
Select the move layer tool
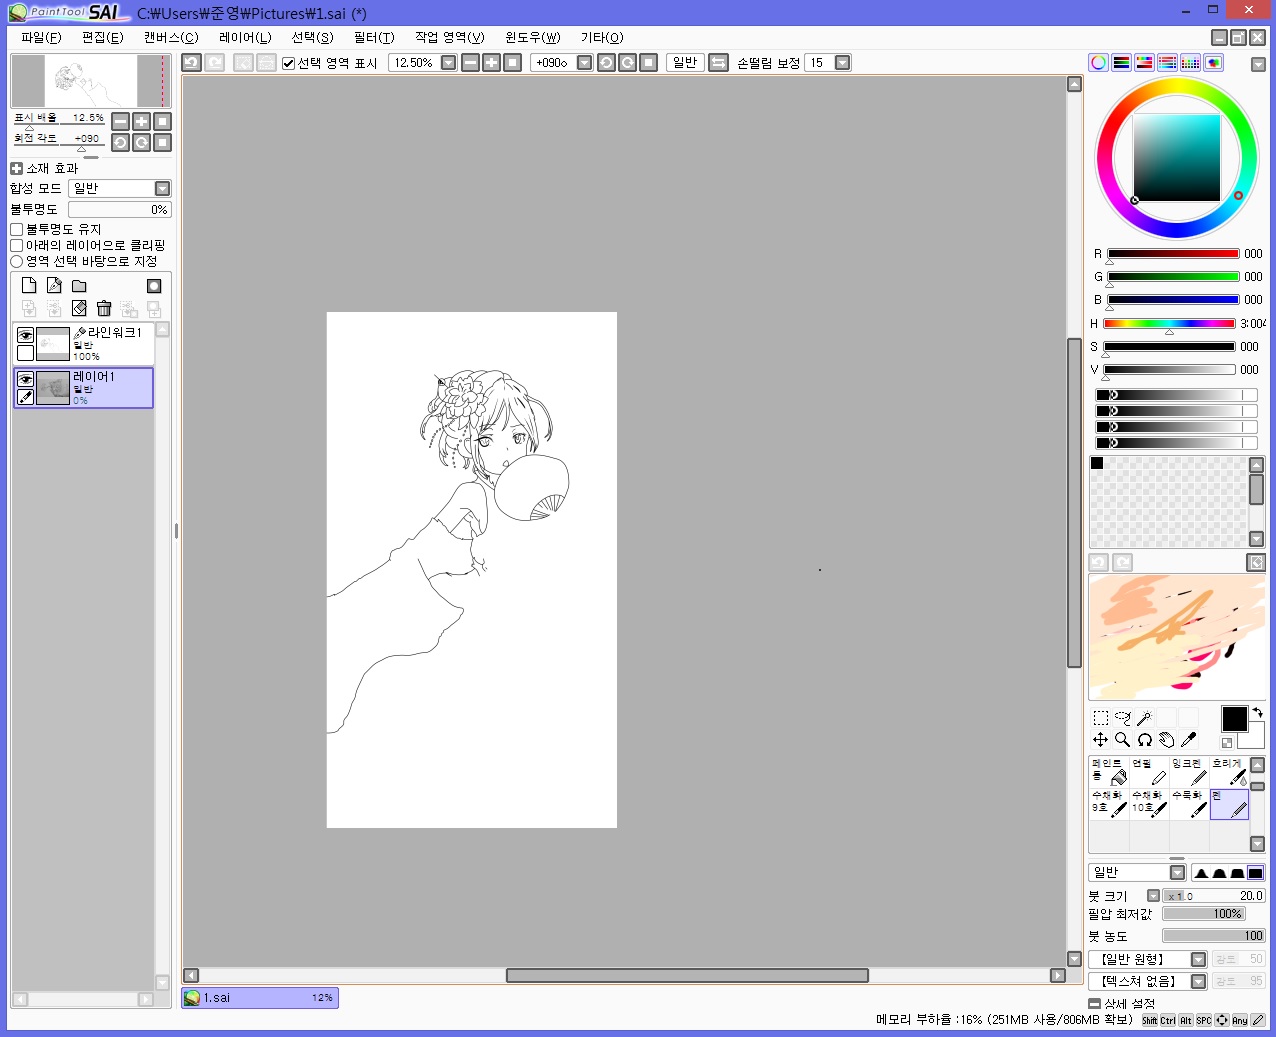pos(1100,740)
